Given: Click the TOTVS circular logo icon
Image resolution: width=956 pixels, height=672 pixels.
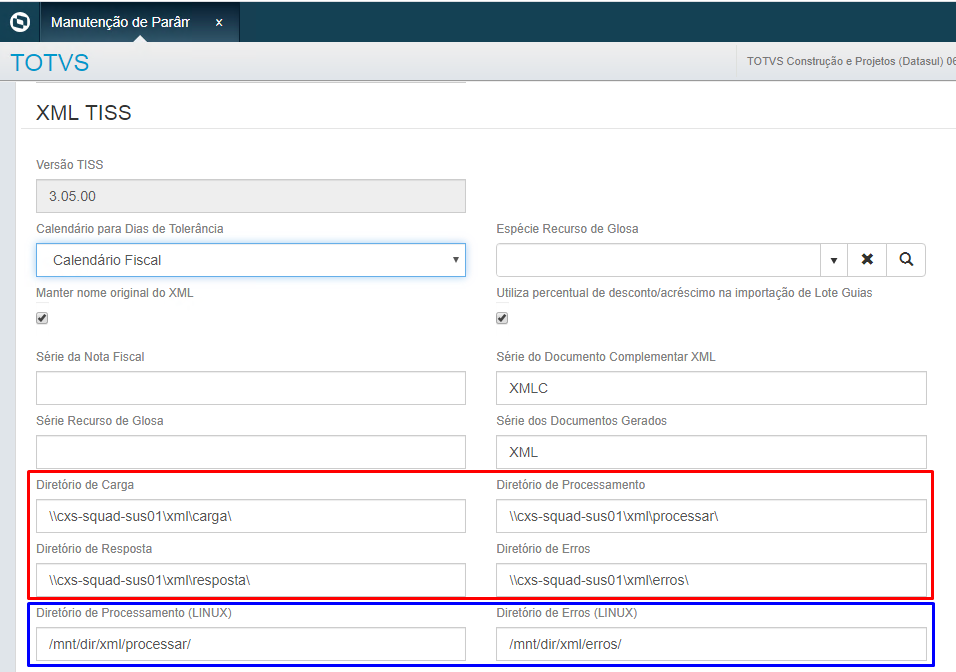Looking at the screenshot, I should 20,22.
